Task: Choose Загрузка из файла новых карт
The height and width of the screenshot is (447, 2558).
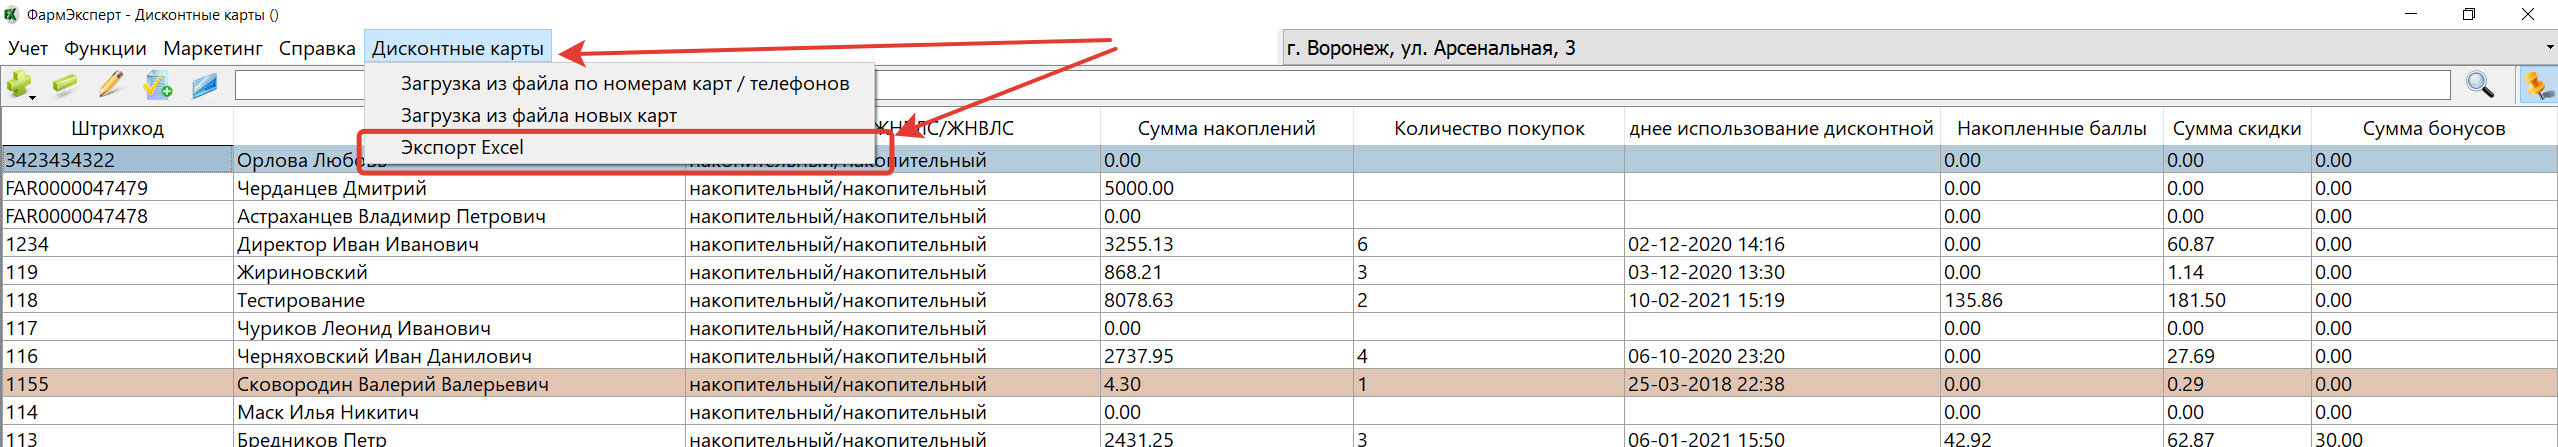Action: (x=538, y=116)
